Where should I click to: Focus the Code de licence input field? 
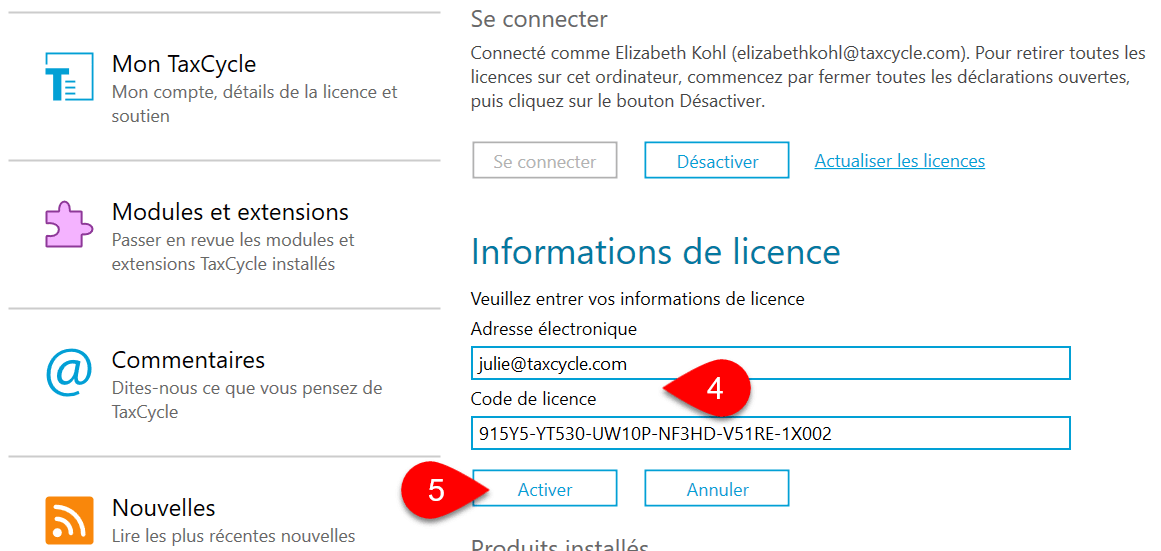771,433
